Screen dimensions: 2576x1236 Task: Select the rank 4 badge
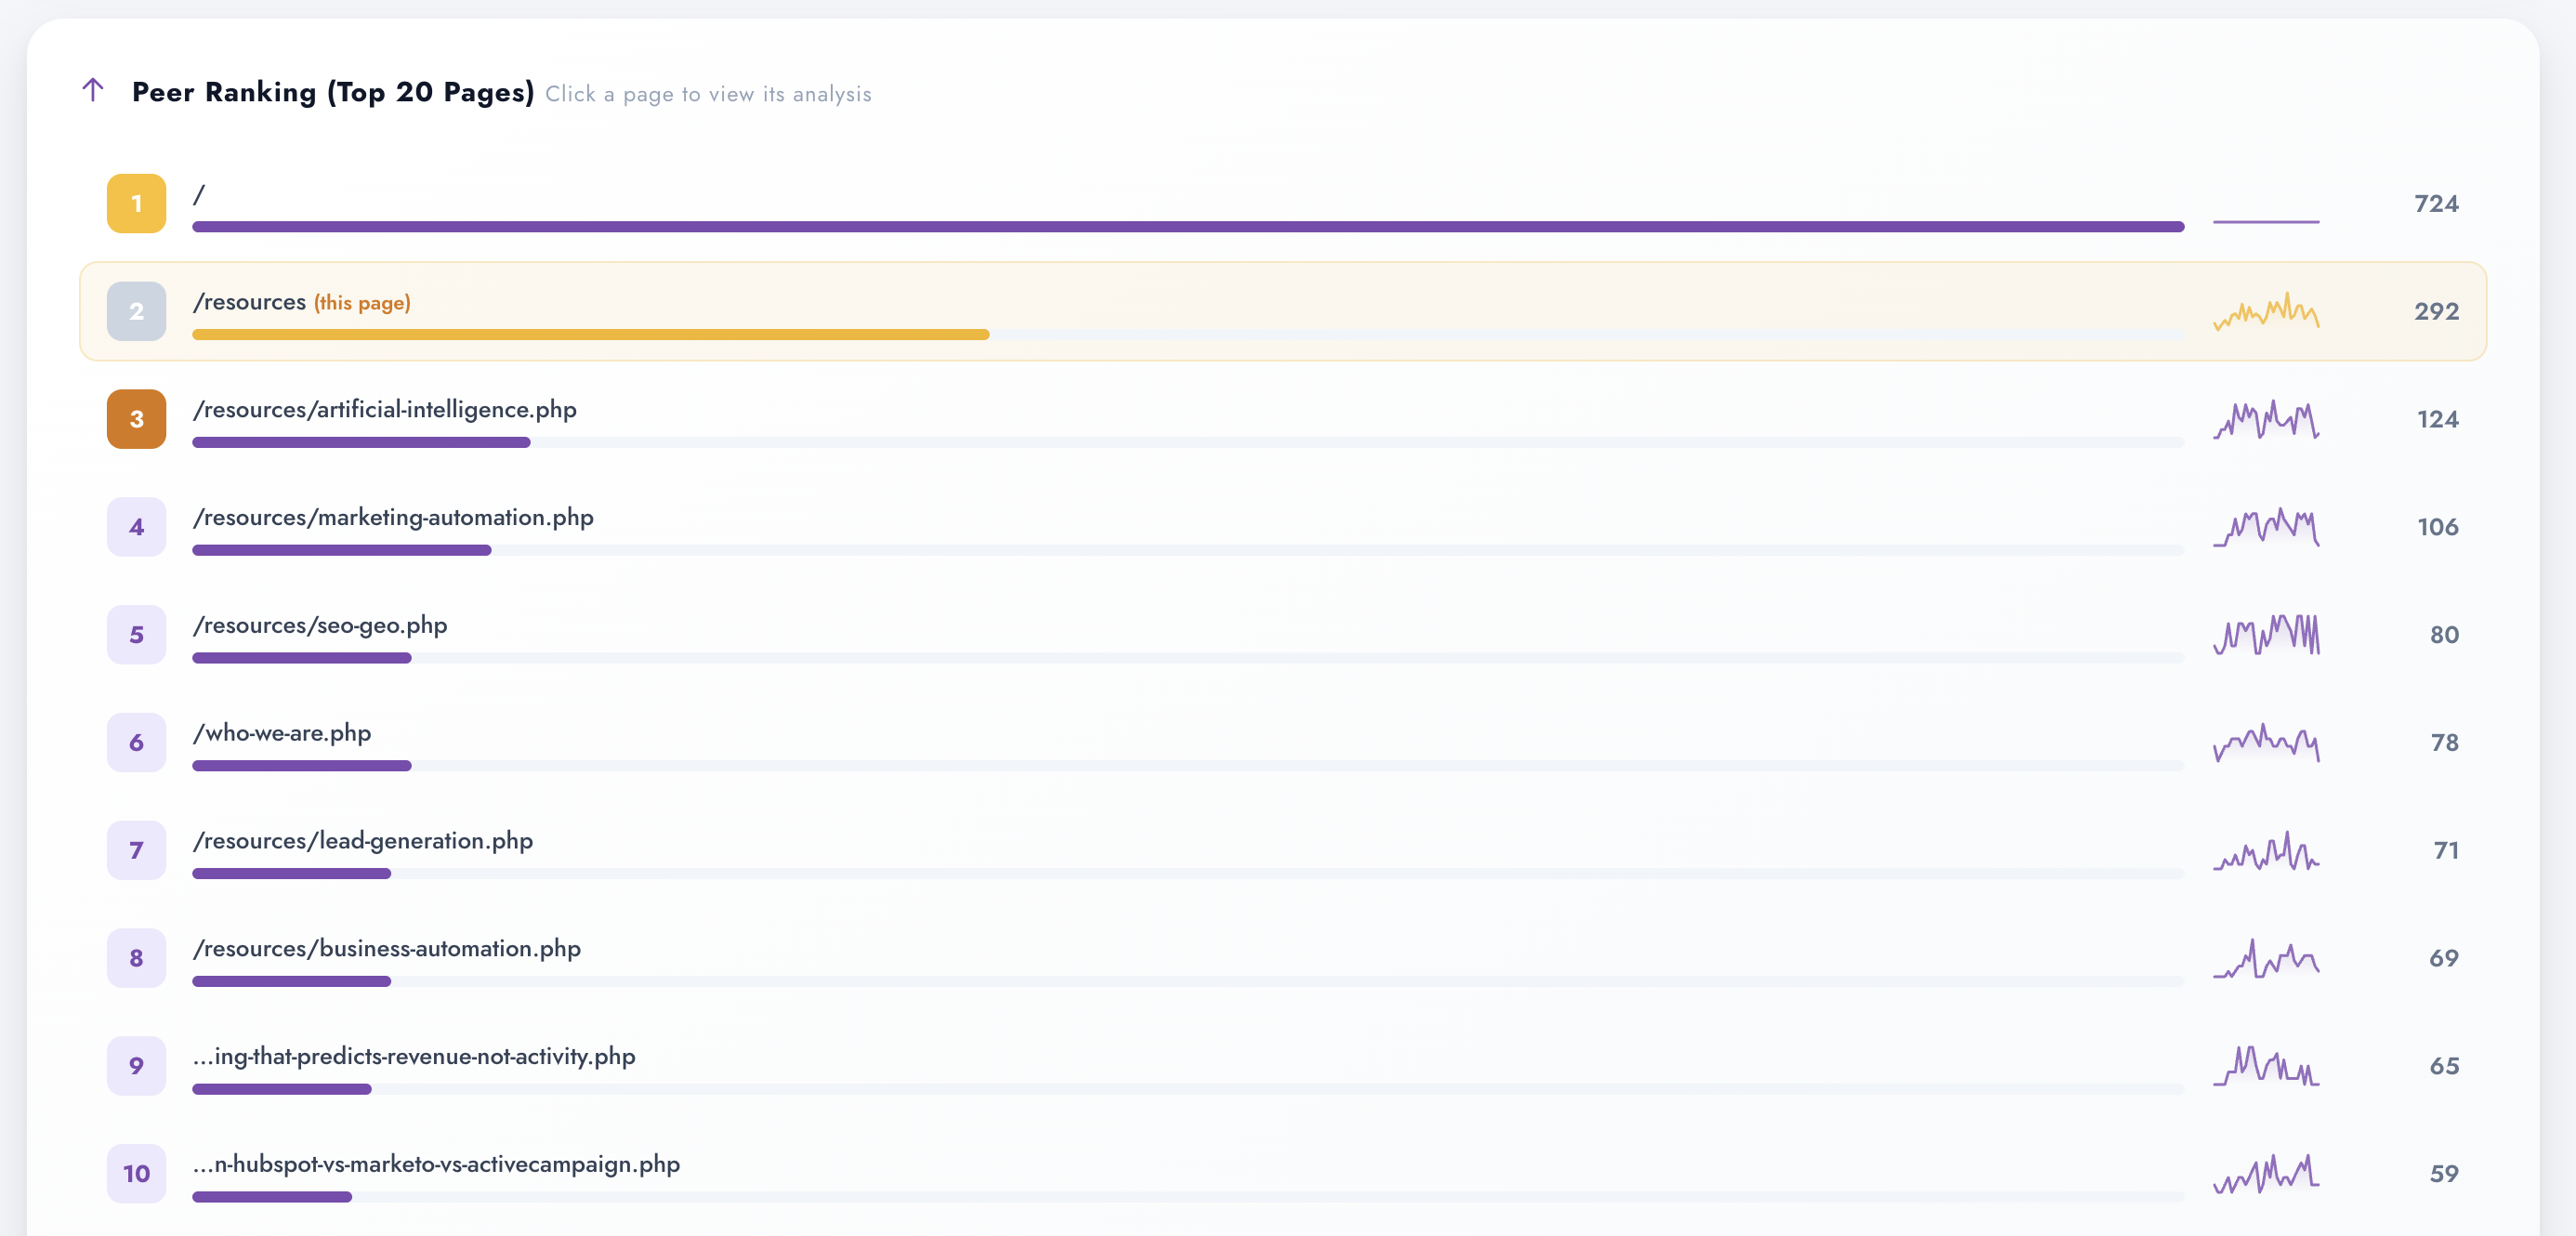pyautogui.click(x=136, y=527)
